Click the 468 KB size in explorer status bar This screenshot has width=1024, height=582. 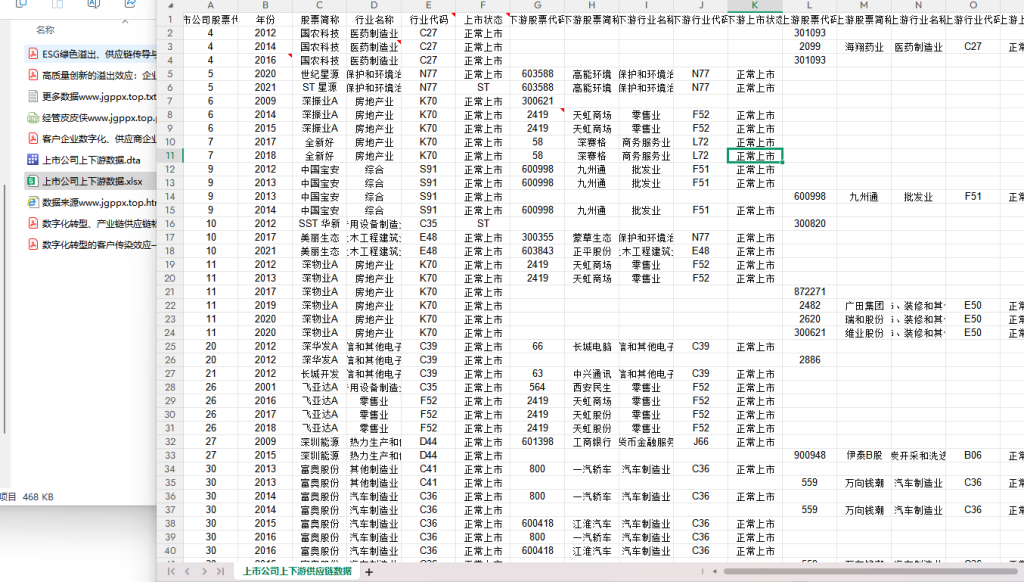point(38,497)
